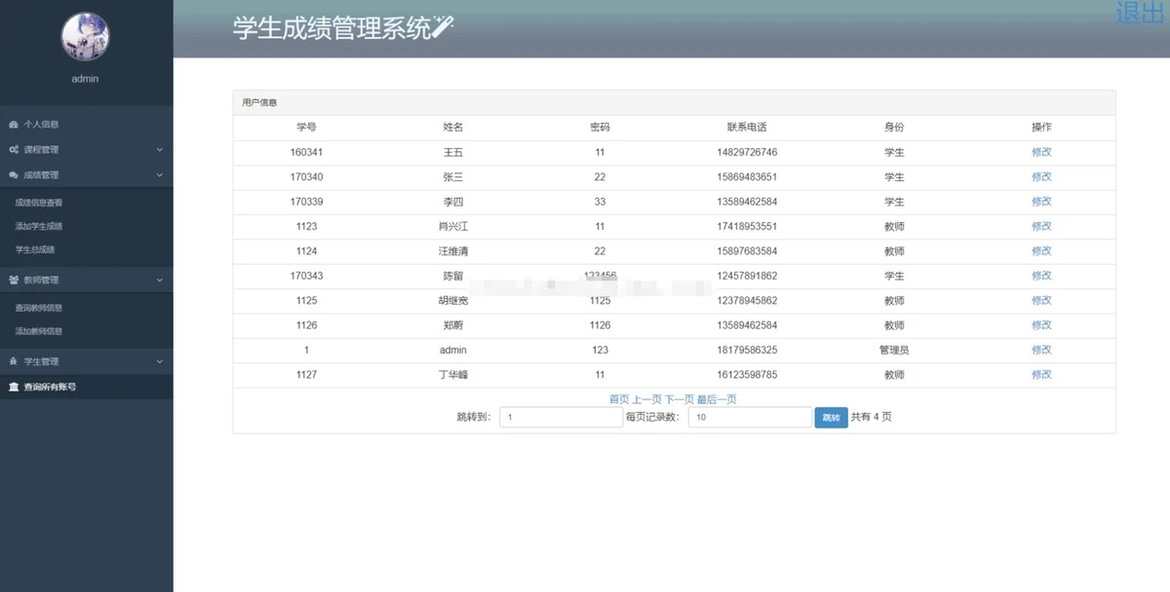Select student ID cell 170339

(x=307, y=202)
